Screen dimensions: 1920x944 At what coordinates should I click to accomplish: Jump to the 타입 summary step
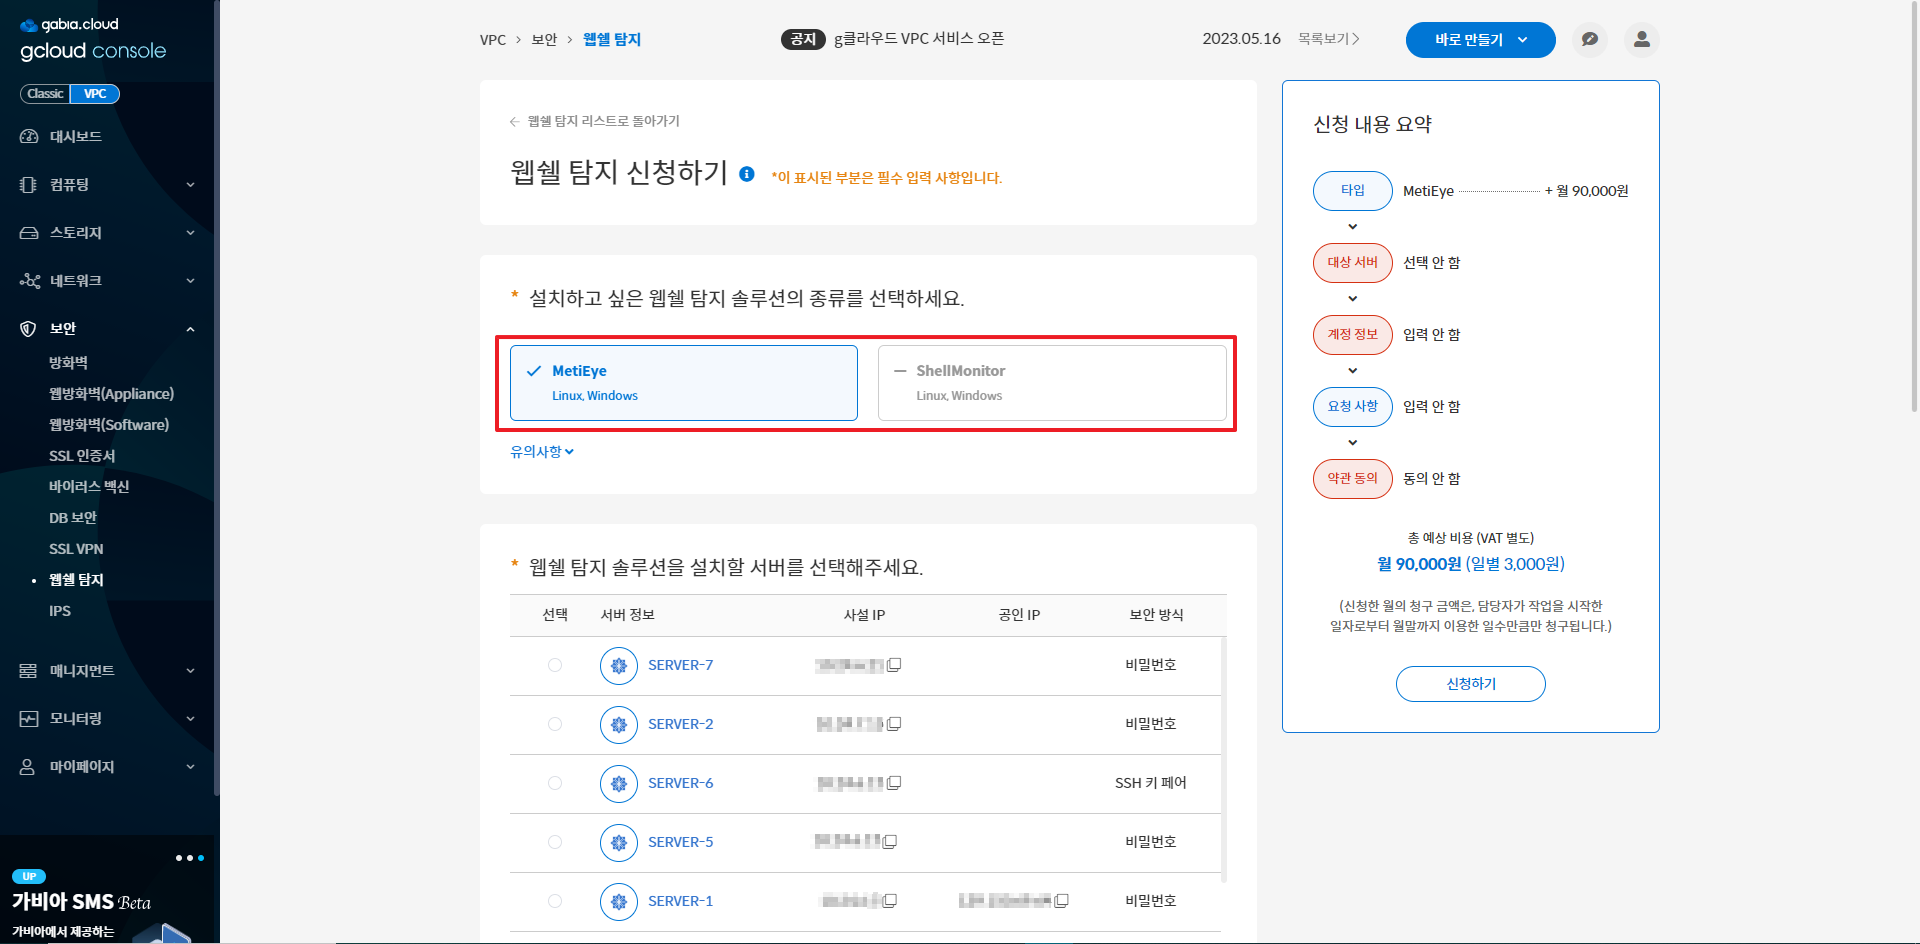pos(1353,191)
